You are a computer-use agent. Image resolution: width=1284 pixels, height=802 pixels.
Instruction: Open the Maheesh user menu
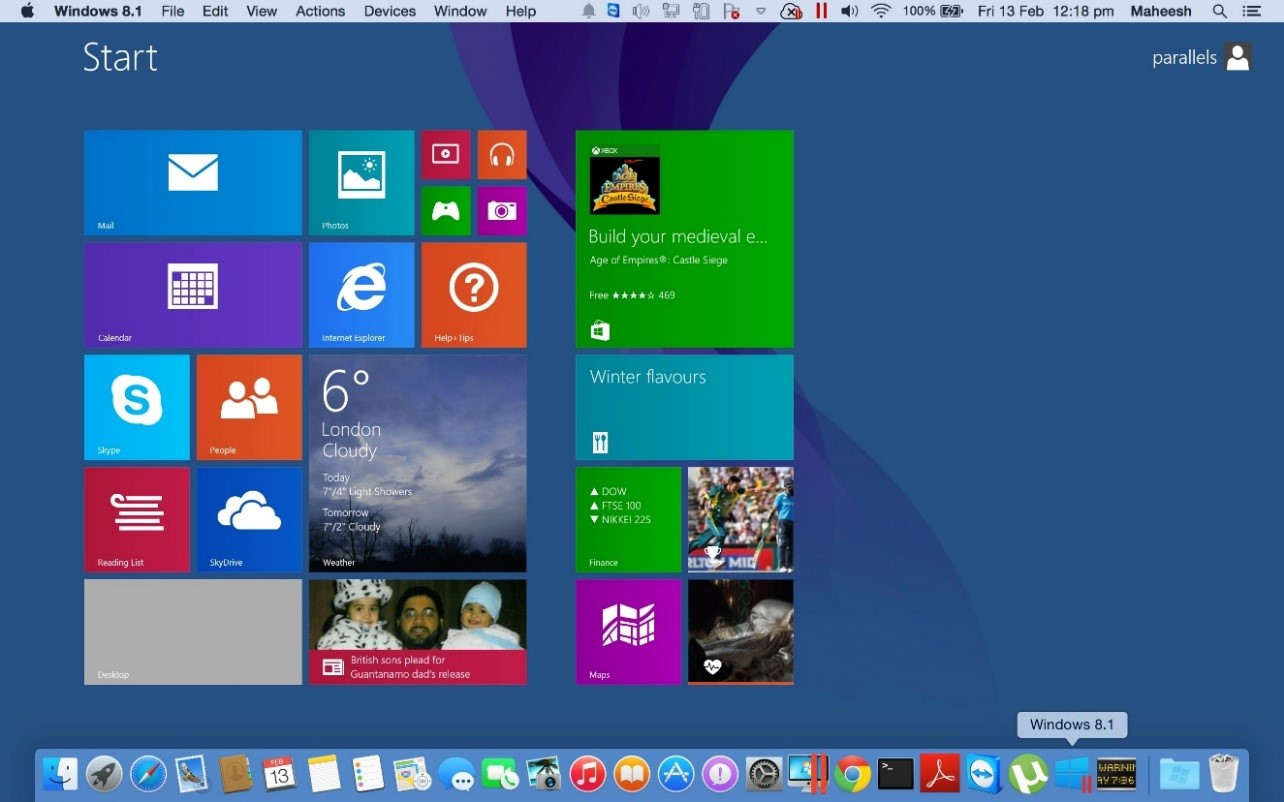coord(1161,11)
